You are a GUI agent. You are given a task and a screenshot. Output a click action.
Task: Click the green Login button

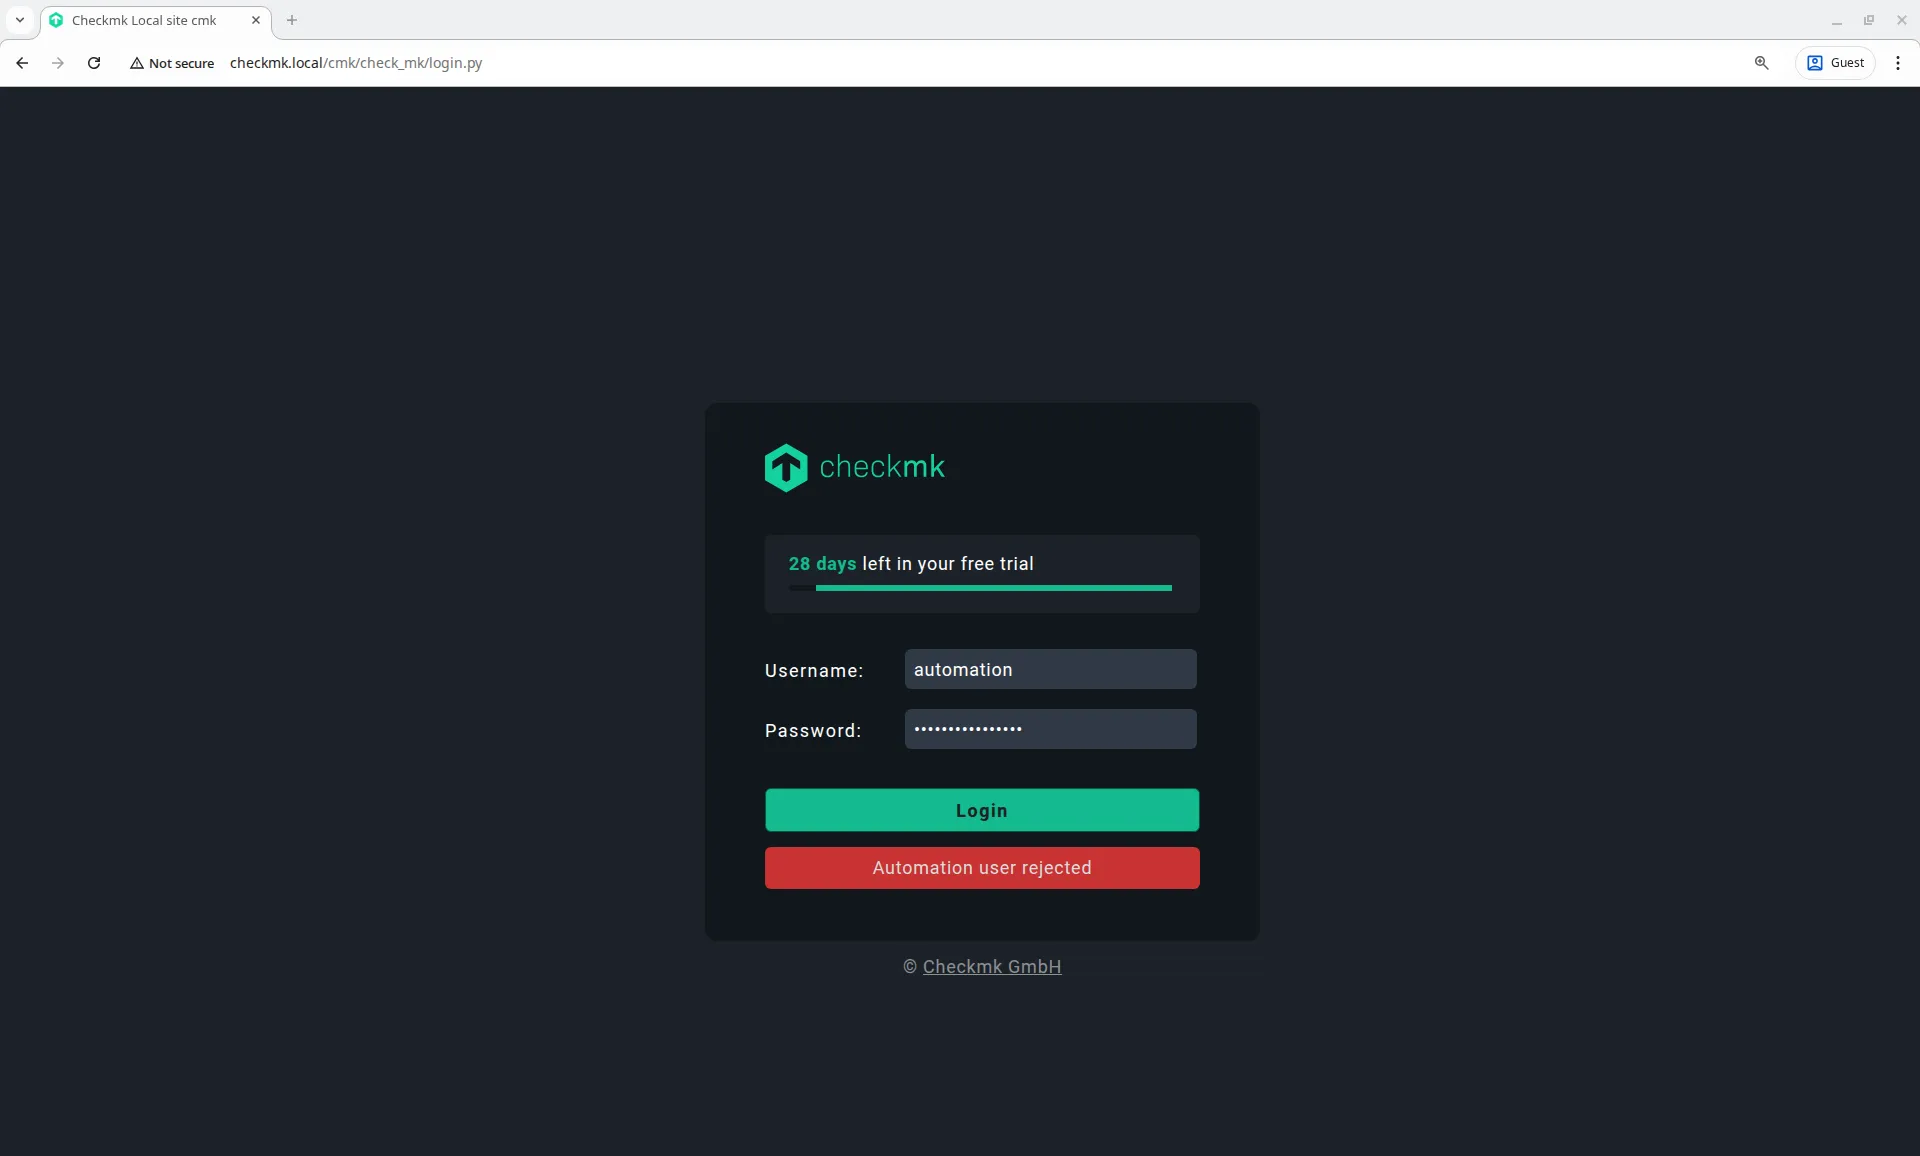(x=981, y=810)
